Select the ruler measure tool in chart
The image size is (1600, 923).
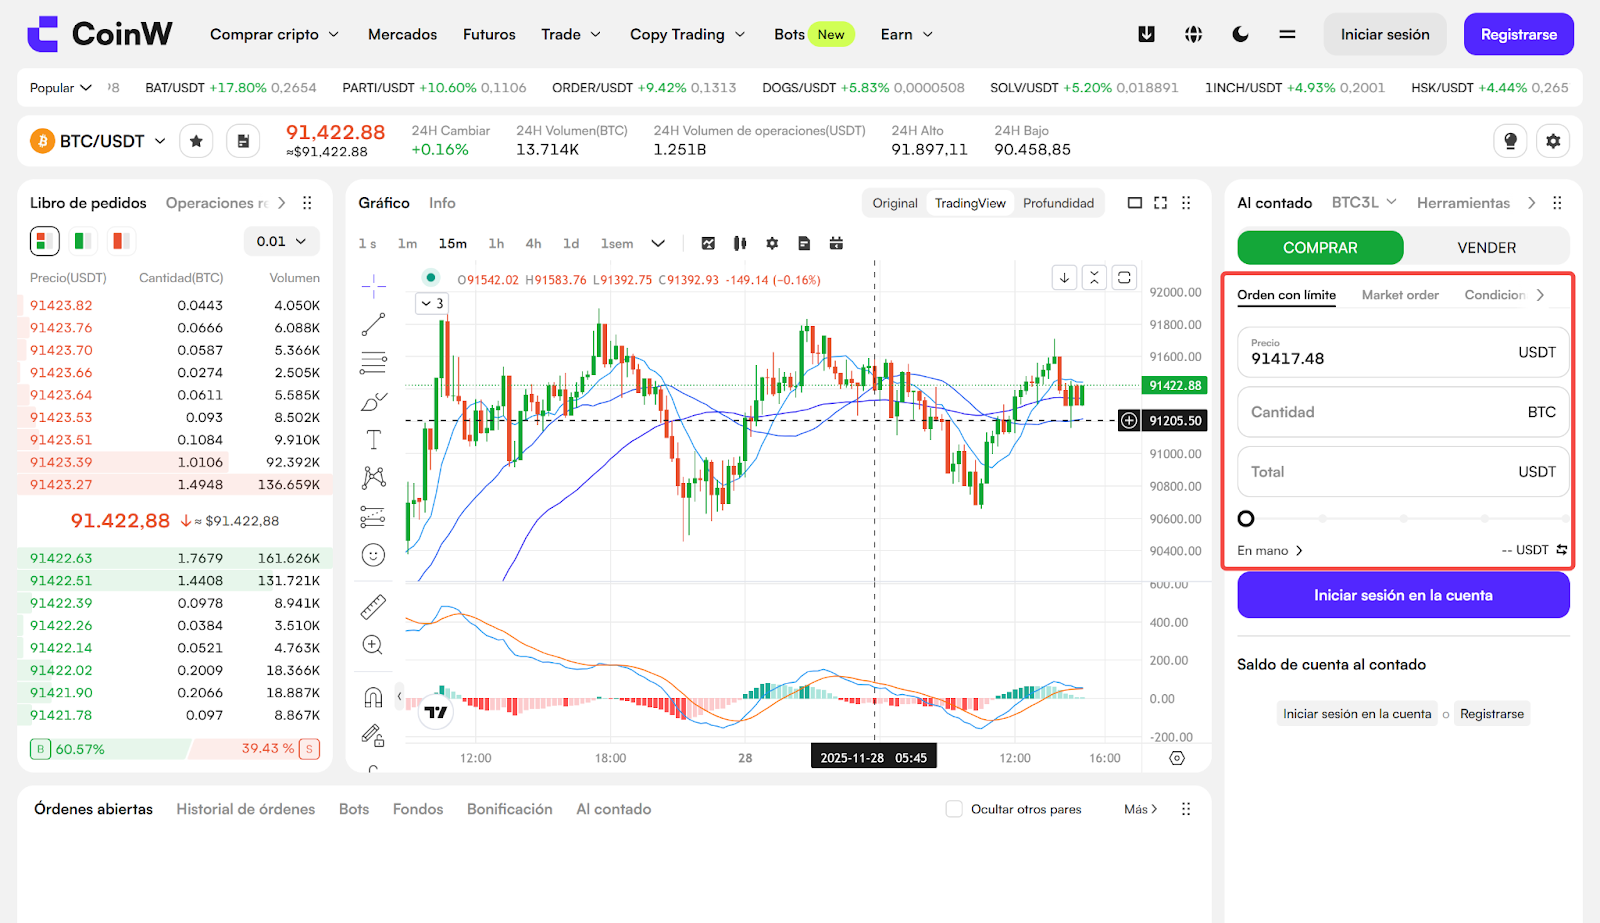pyautogui.click(x=373, y=607)
